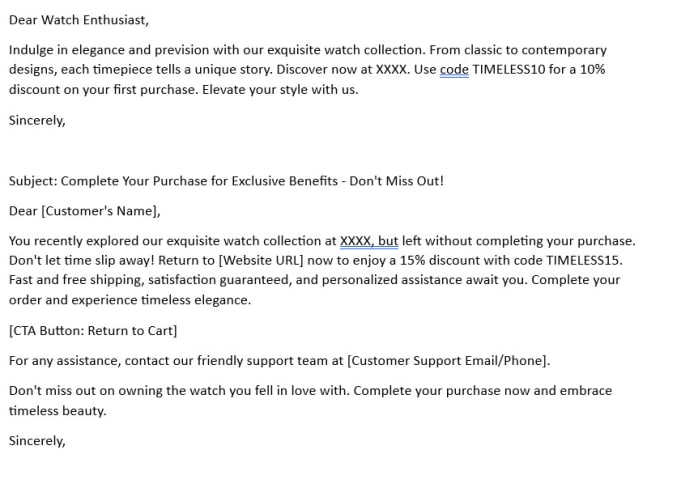Click the phrase "order and experience timeless elegance."

(x=130, y=300)
